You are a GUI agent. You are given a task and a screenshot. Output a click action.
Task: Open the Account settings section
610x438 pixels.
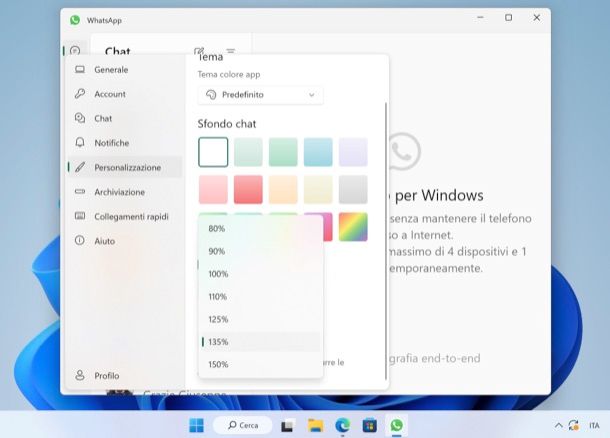125,94
